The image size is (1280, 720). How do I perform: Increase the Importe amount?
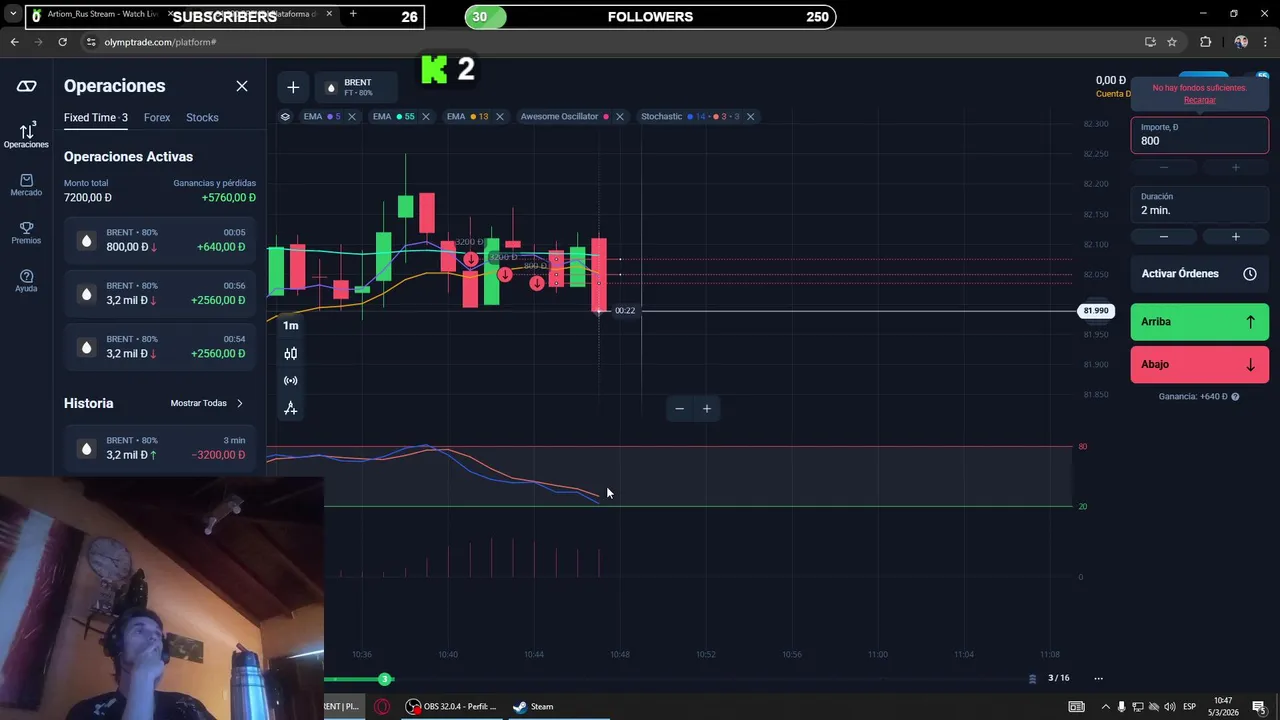click(x=1235, y=167)
